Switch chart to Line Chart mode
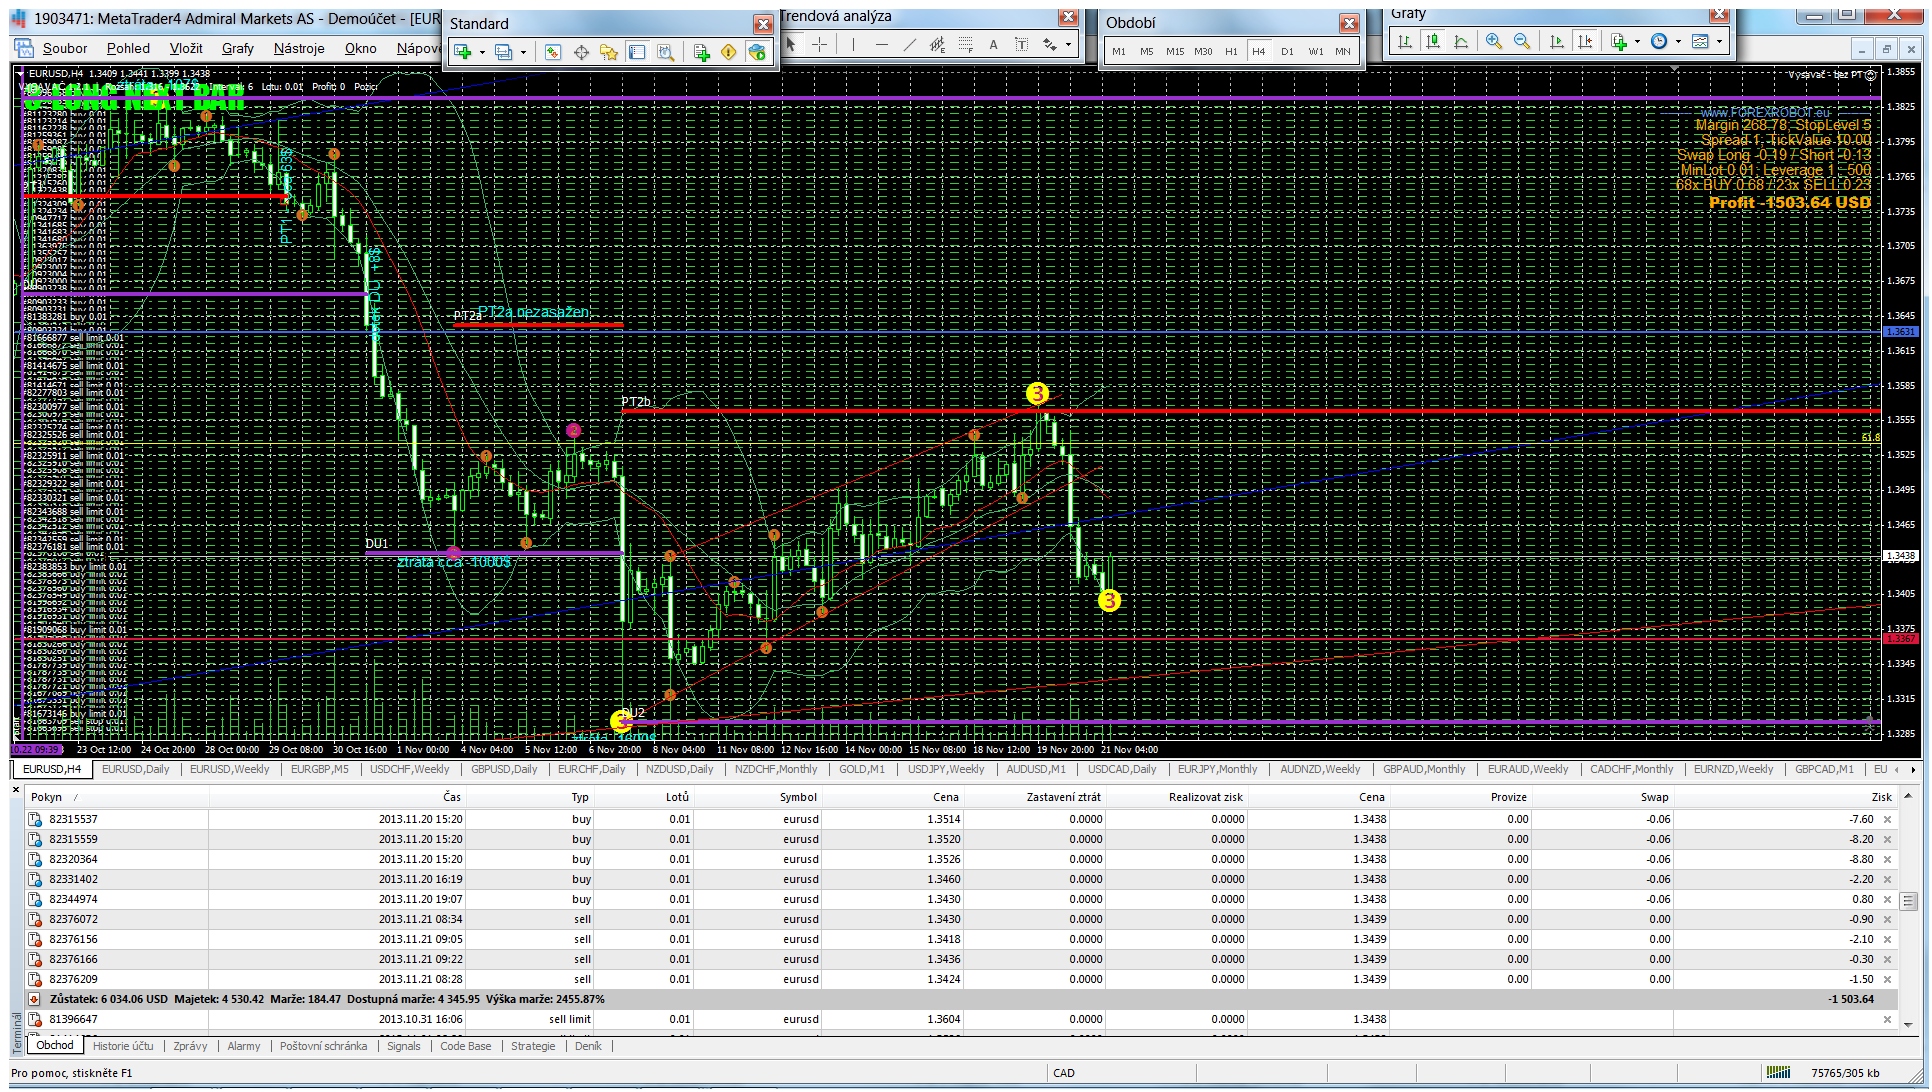Image resolution: width=1932 pixels, height=1092 pixels. (1461, 41)
